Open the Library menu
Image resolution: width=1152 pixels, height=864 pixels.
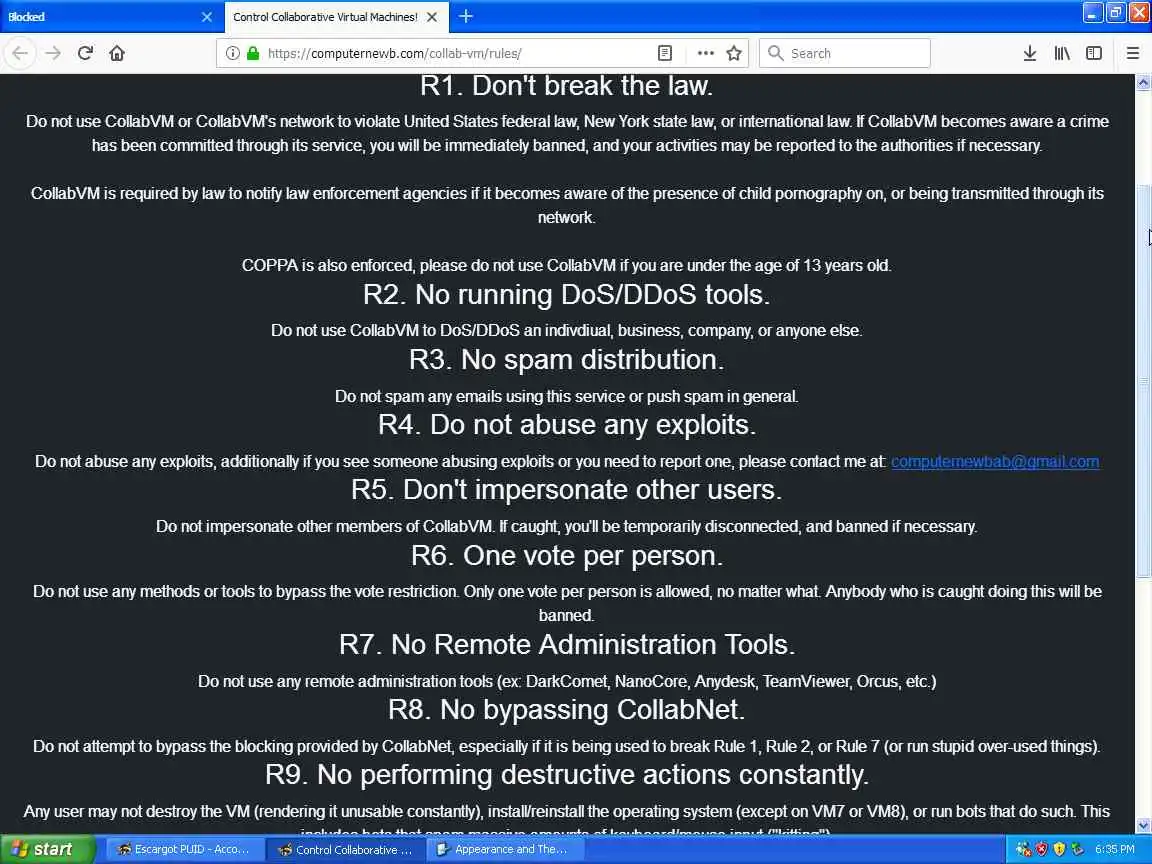[1062, 53]
